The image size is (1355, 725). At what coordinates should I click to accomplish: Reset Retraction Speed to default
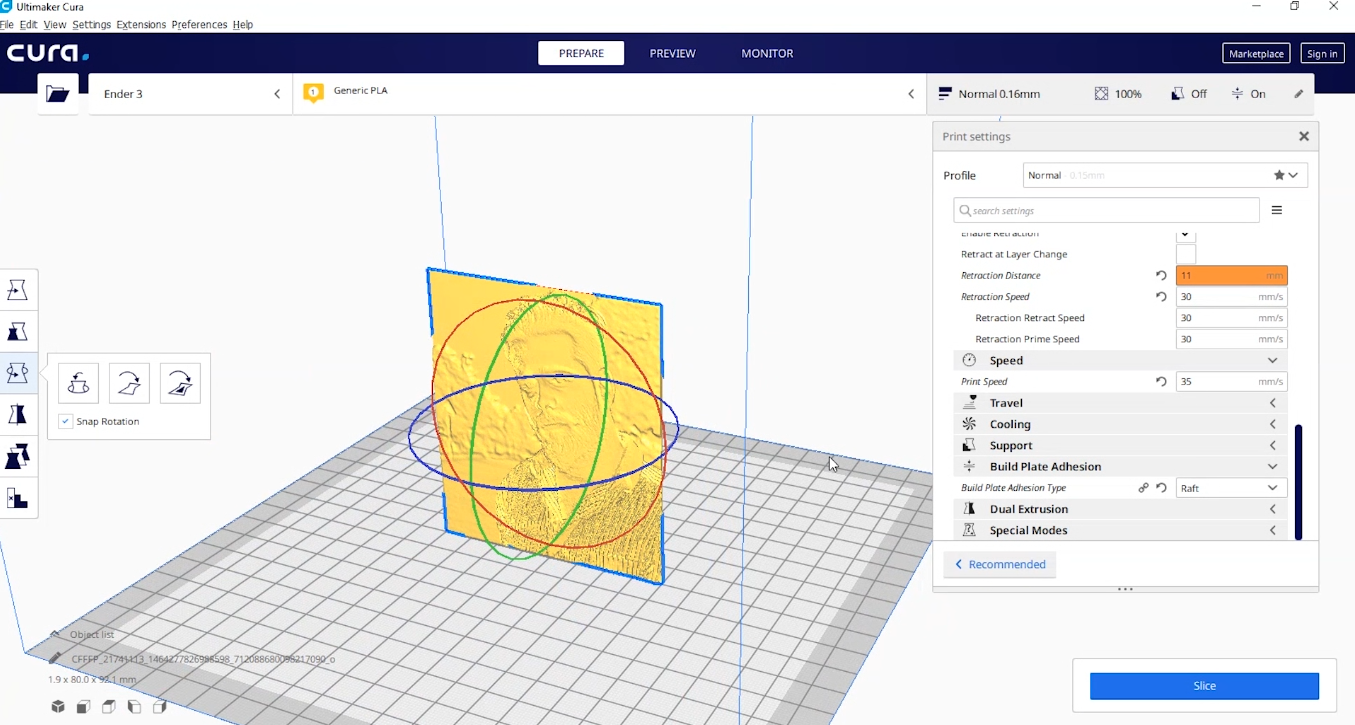click(1161, 296)
